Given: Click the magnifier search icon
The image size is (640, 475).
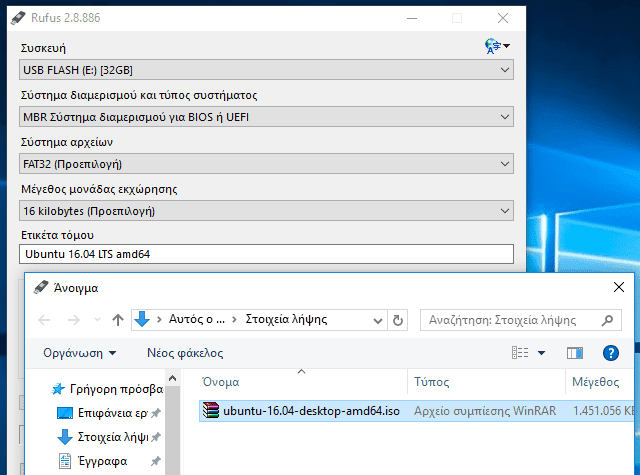Looking at the screenshot, I should coord(607,320).
